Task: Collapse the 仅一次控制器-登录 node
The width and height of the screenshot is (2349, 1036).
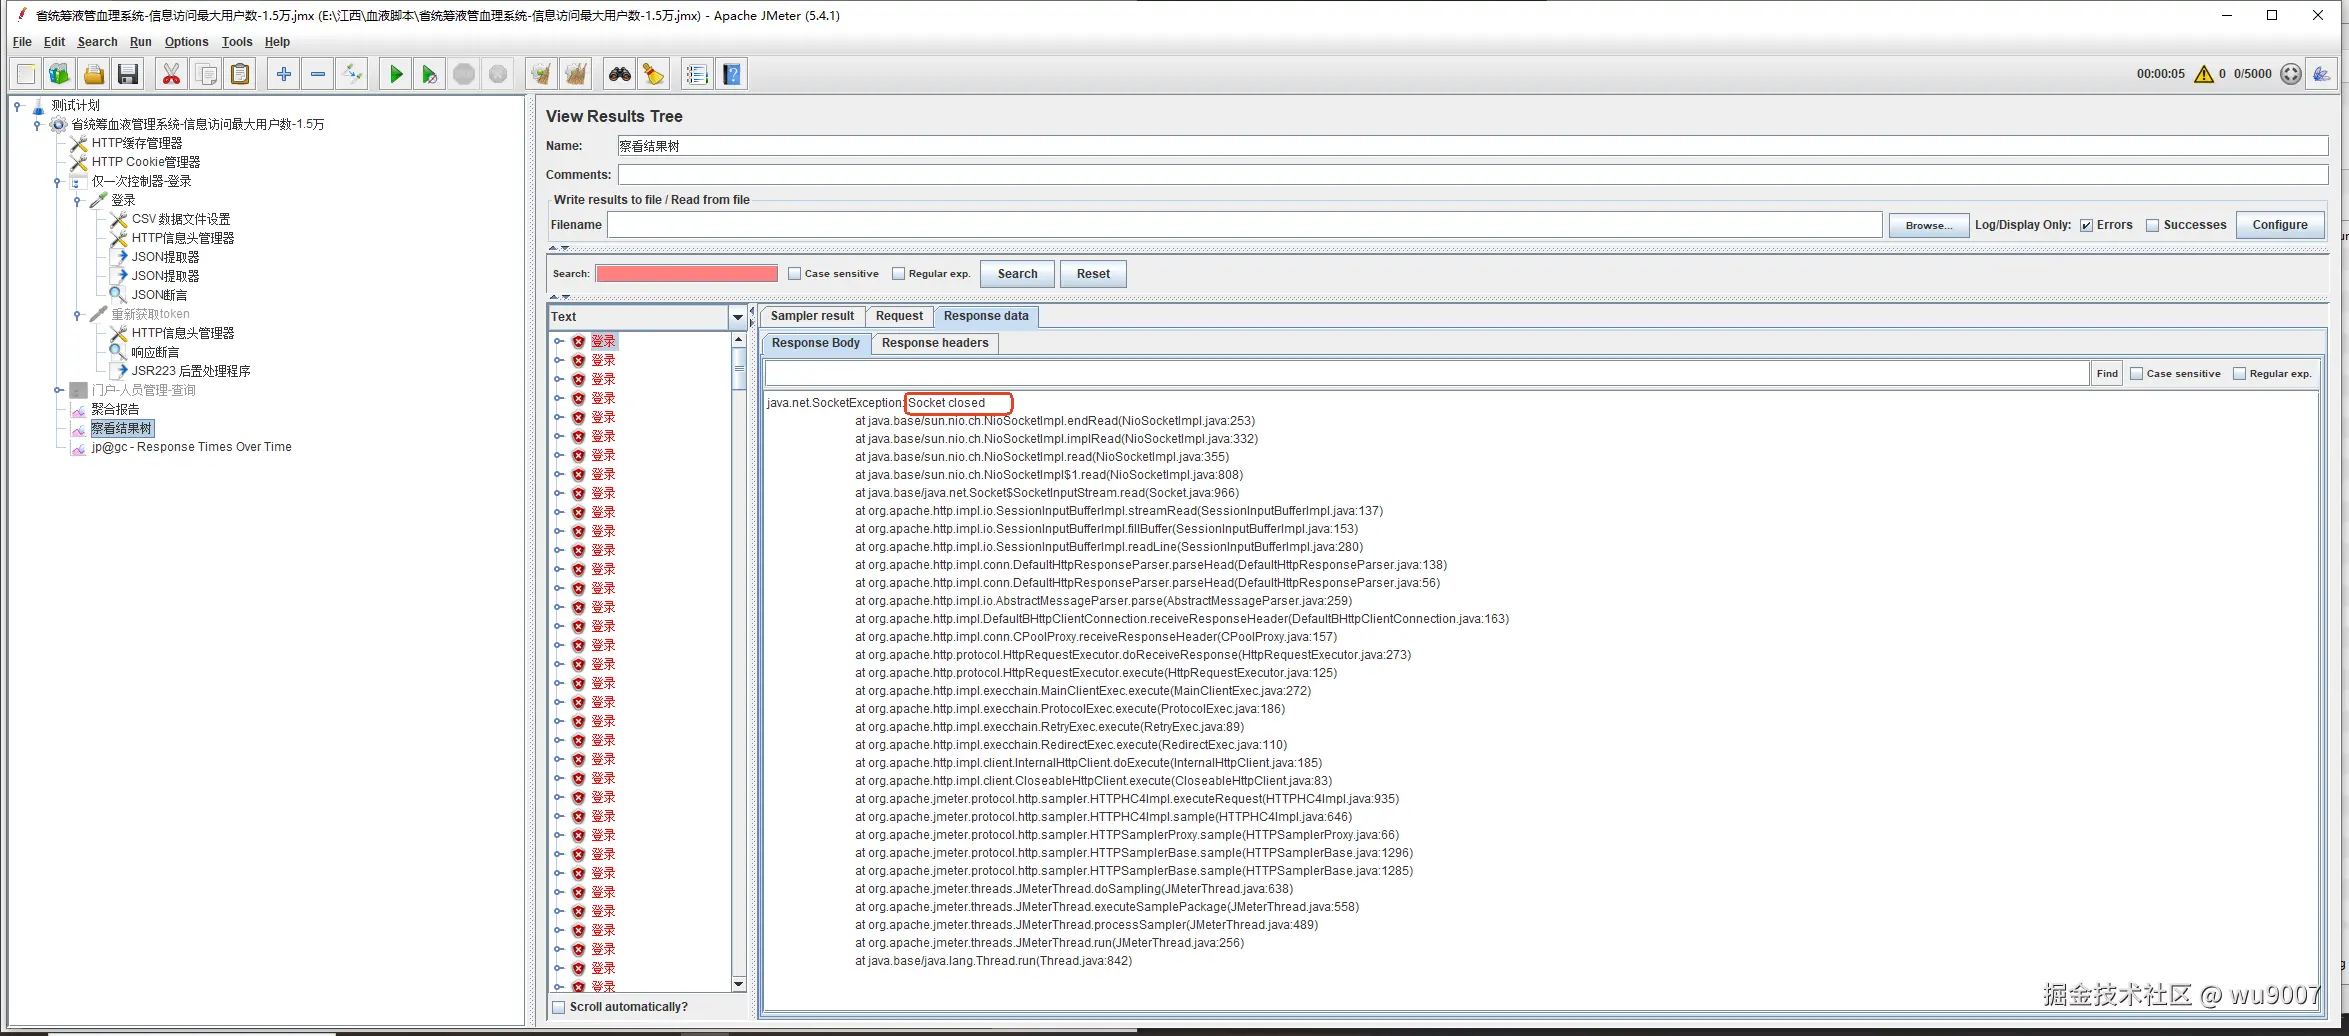Action: 57,181
